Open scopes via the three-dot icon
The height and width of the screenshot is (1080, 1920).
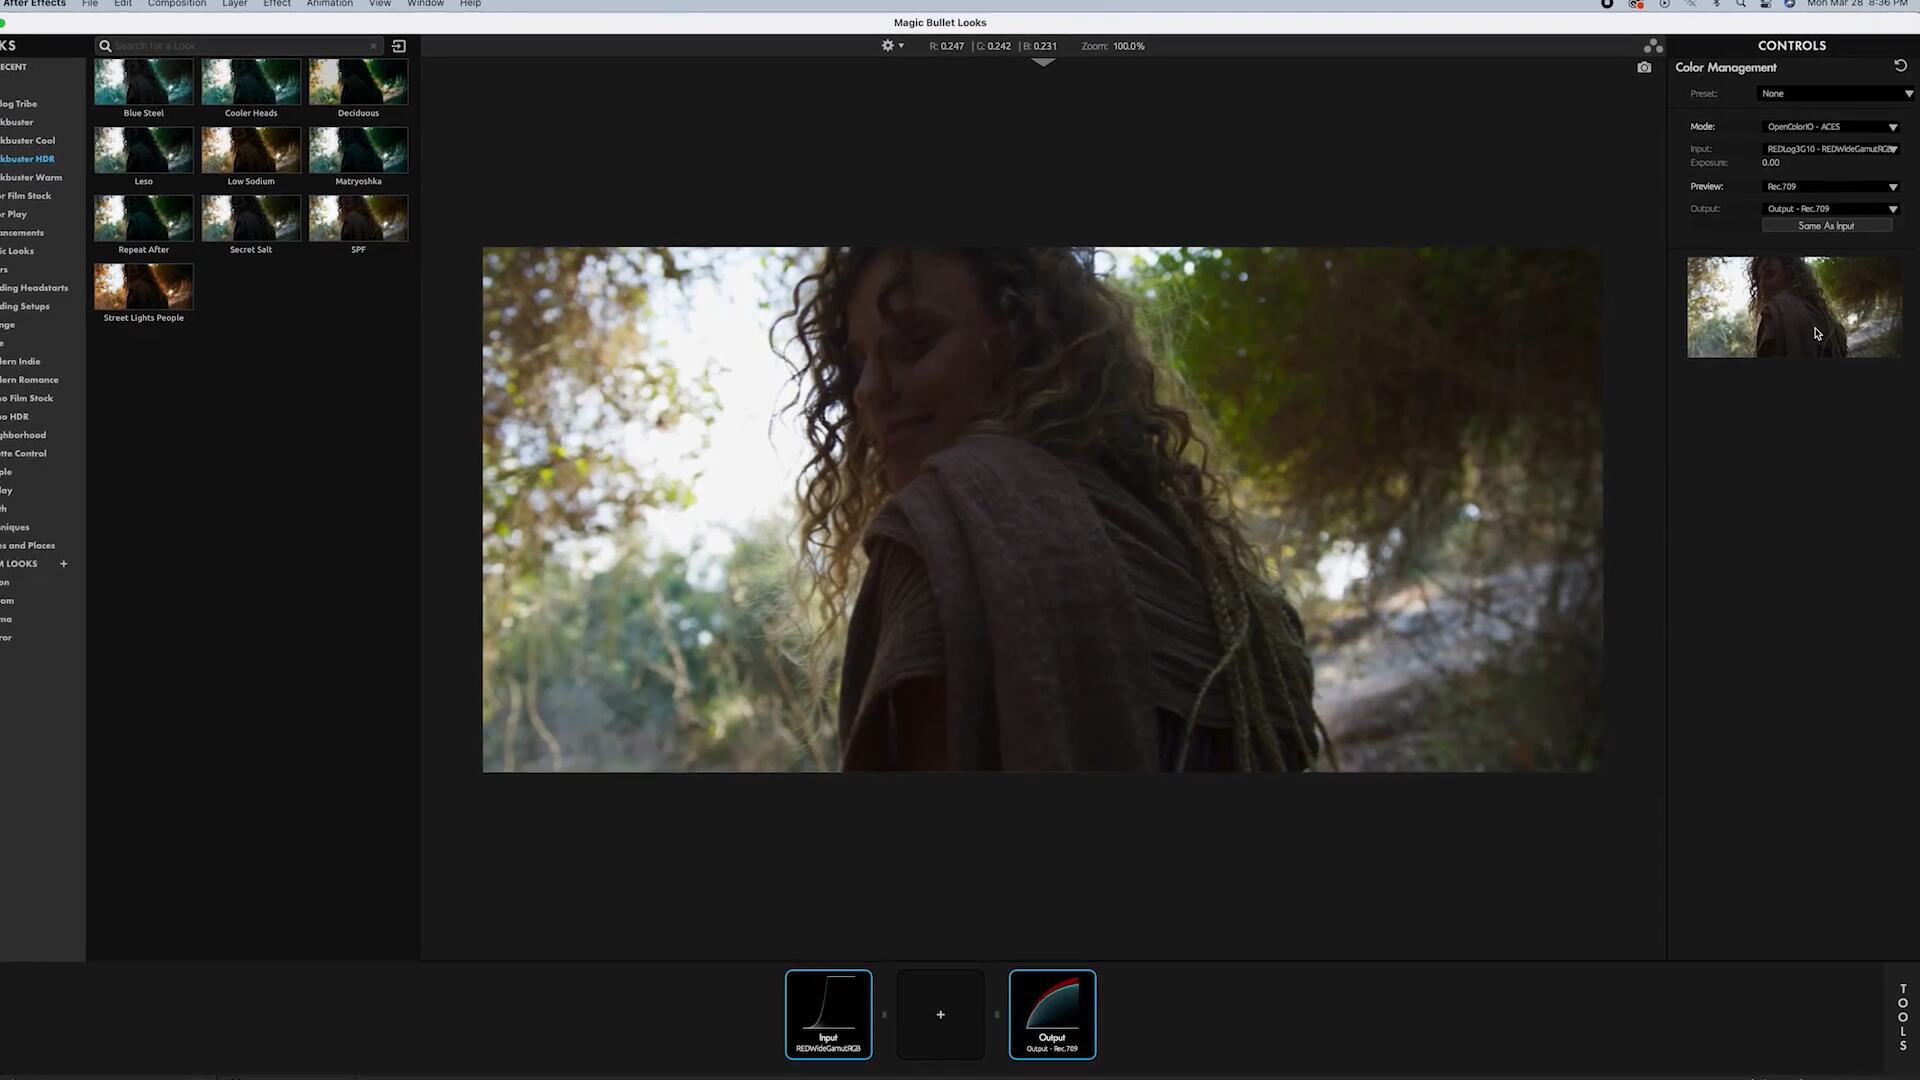click(x=1652, y=45)
